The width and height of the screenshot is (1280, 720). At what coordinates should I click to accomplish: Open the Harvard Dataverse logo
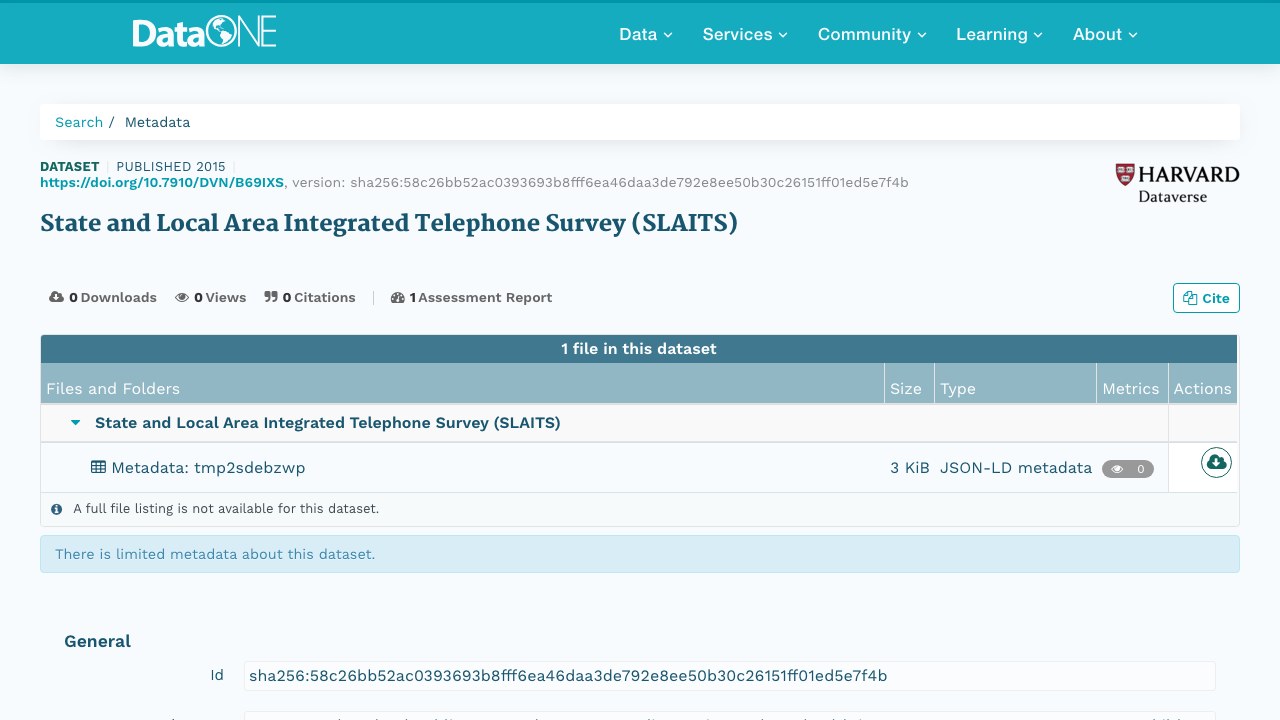(x=1177, y=183)
